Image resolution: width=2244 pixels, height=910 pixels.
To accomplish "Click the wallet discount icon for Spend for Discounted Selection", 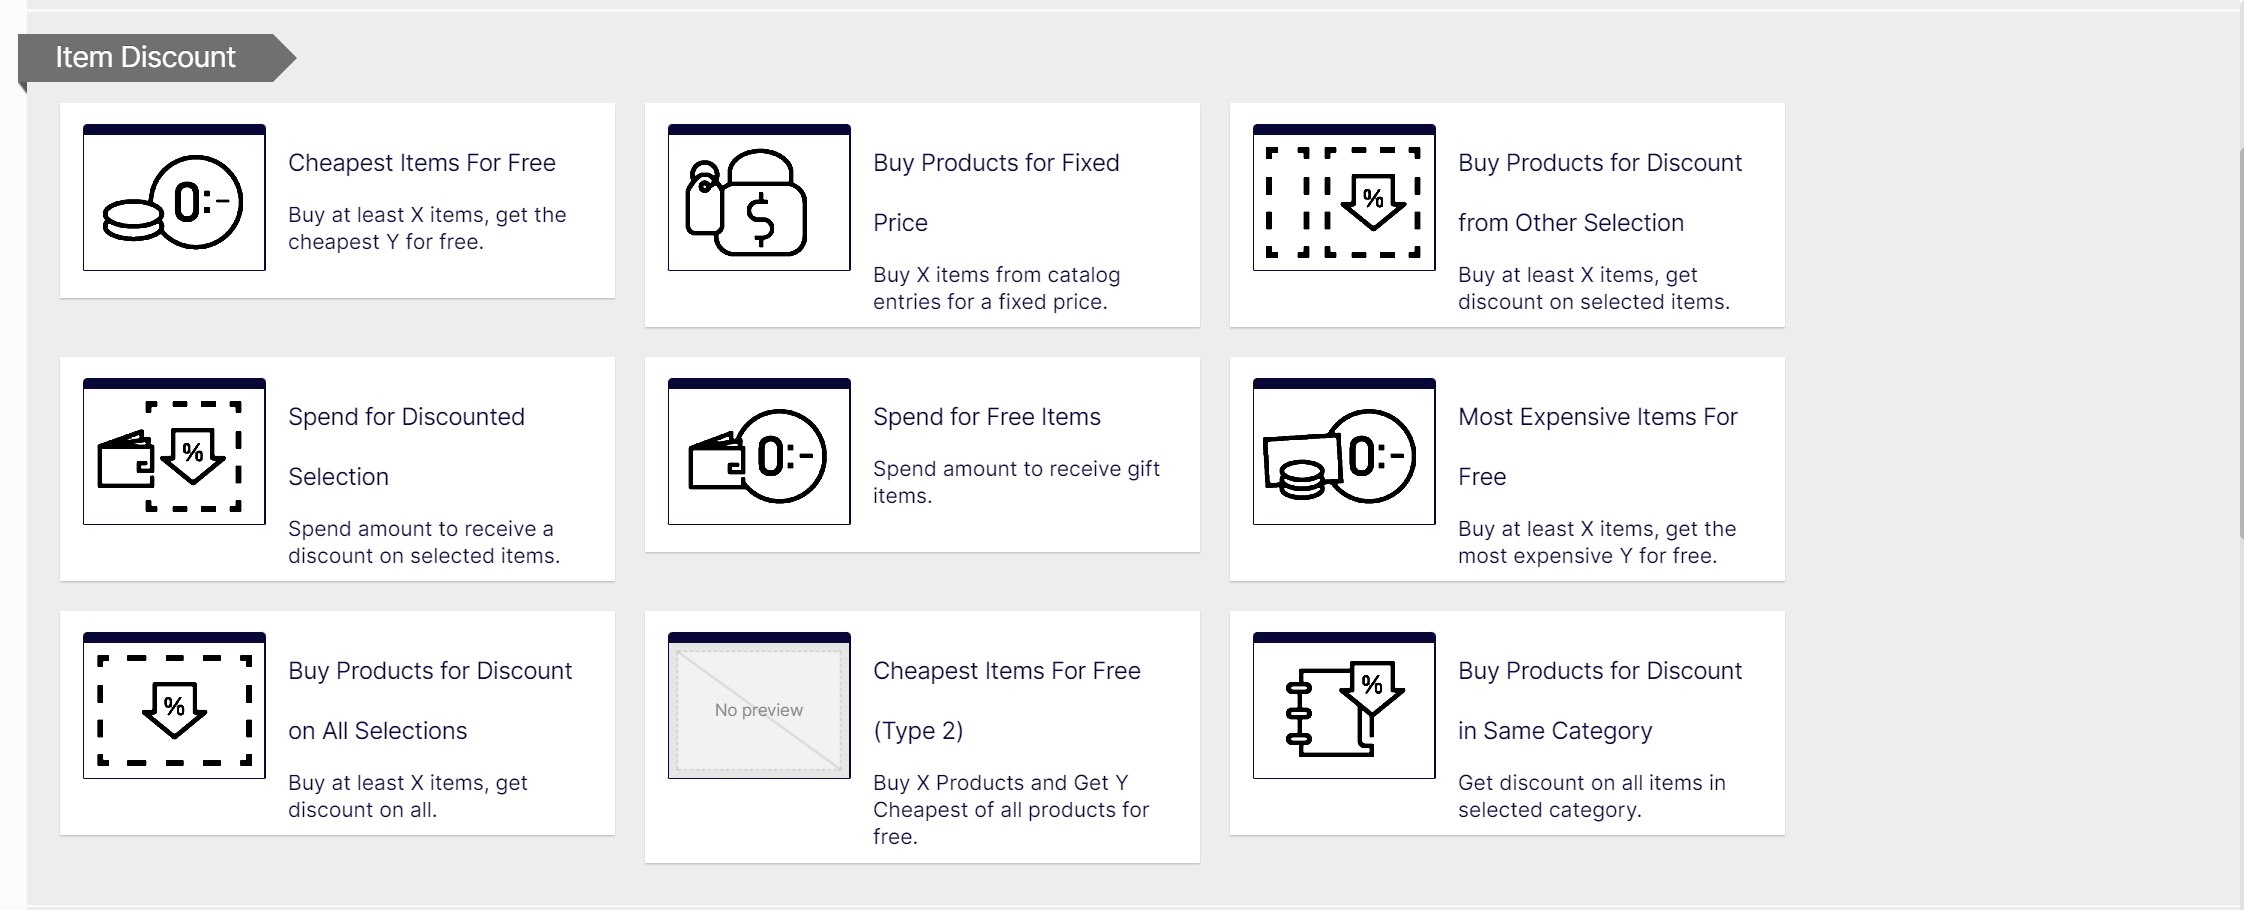I will click(173, 452).
